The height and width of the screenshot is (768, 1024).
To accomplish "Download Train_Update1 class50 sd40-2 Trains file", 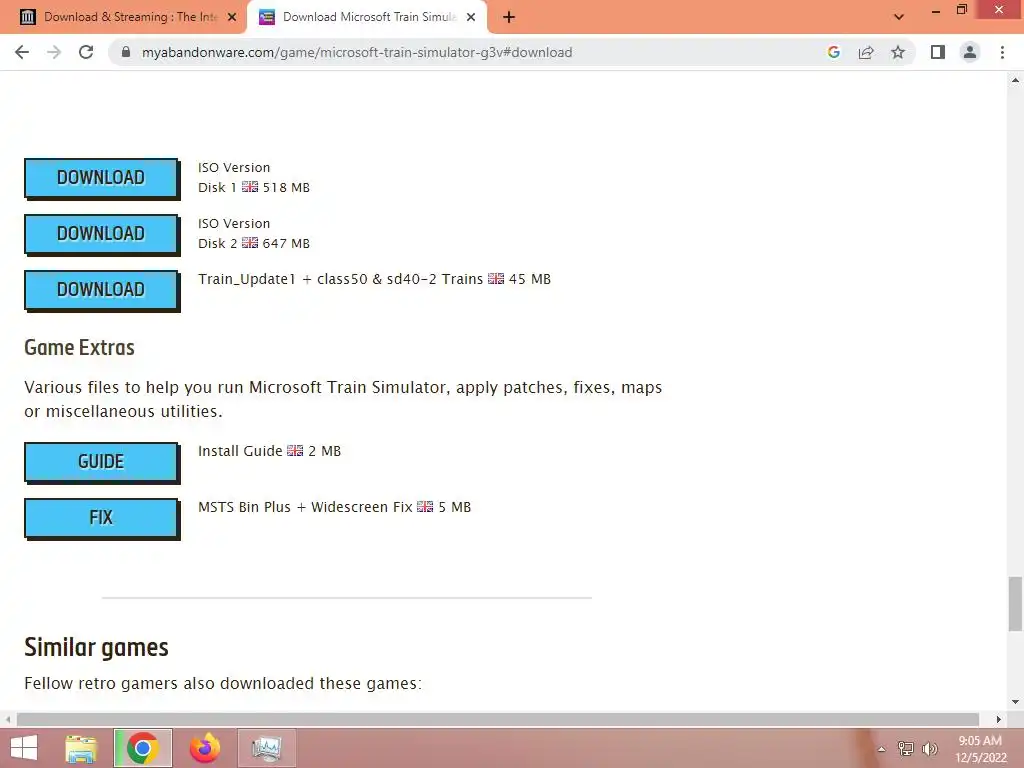I will pyautogui.click(x=101, y=290).
